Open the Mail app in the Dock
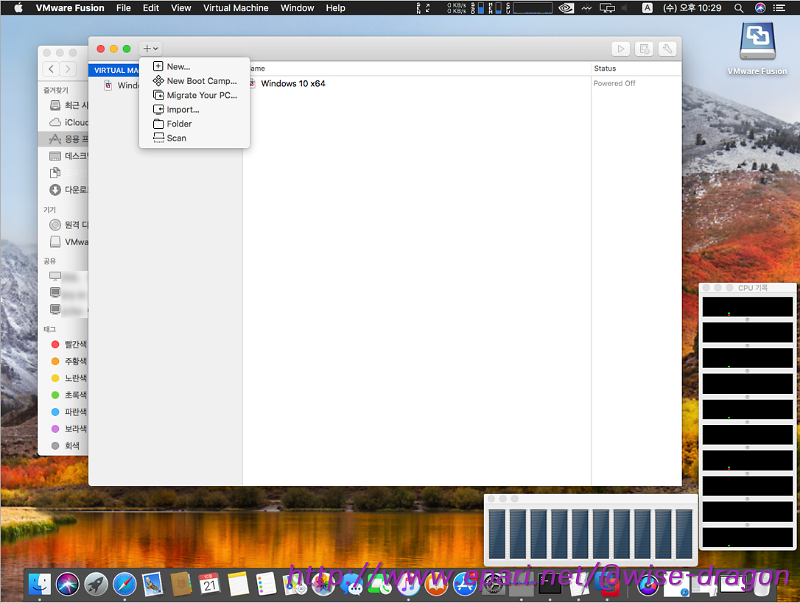This screenshot has width=800, height=603. pyautogui.click(x=153, y=584)
